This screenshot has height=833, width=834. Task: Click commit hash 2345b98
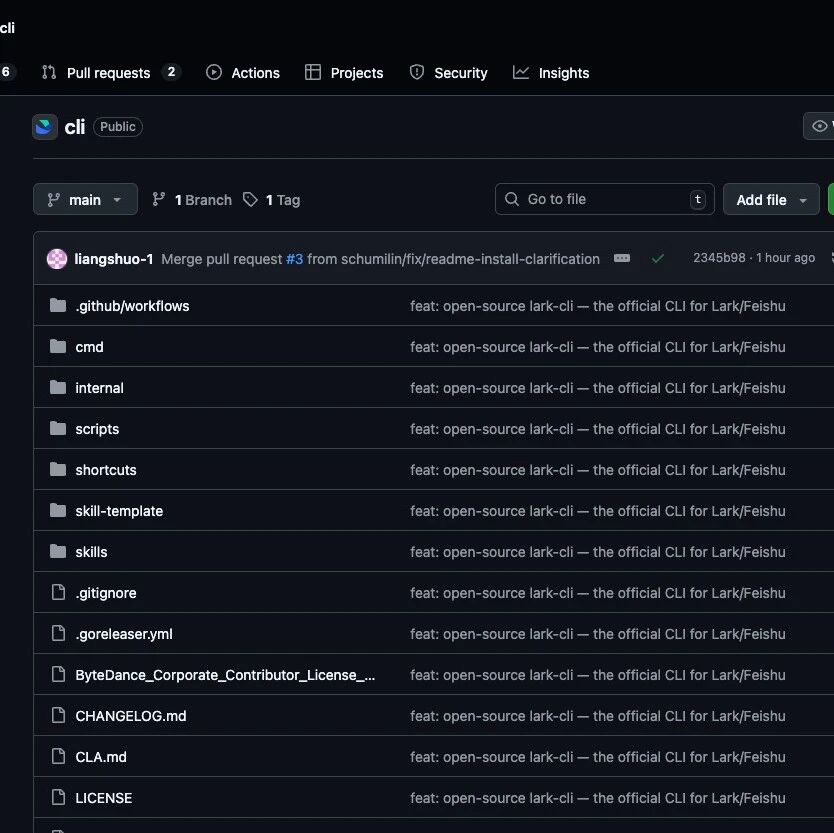click(719, 258)
